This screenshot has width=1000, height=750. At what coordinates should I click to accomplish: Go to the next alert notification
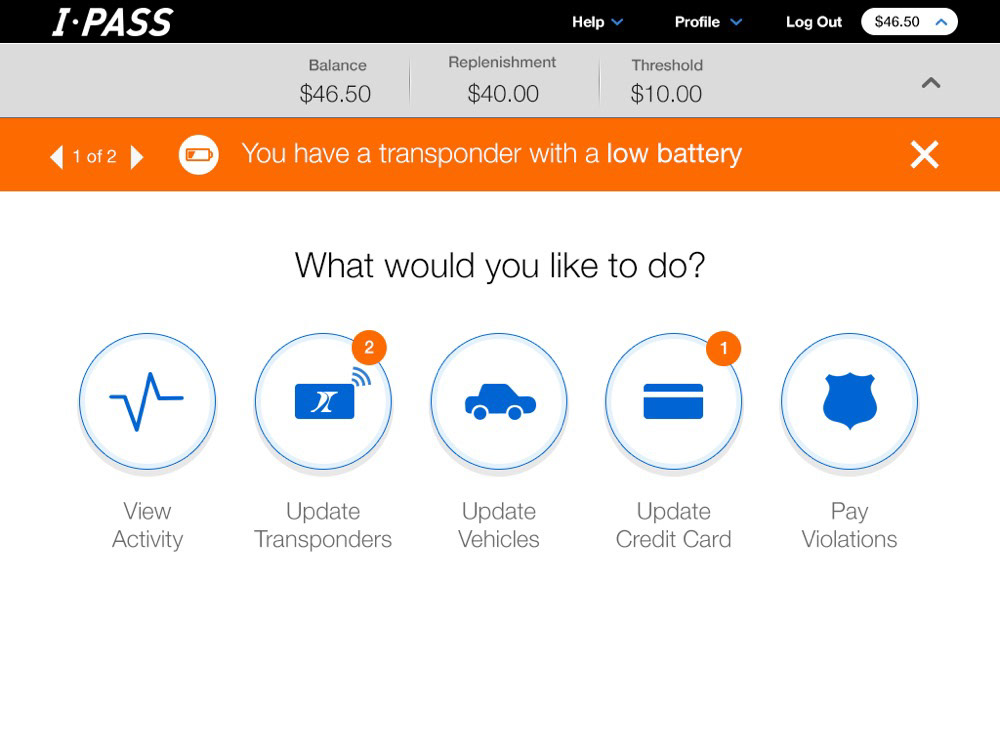click(137, 156)
